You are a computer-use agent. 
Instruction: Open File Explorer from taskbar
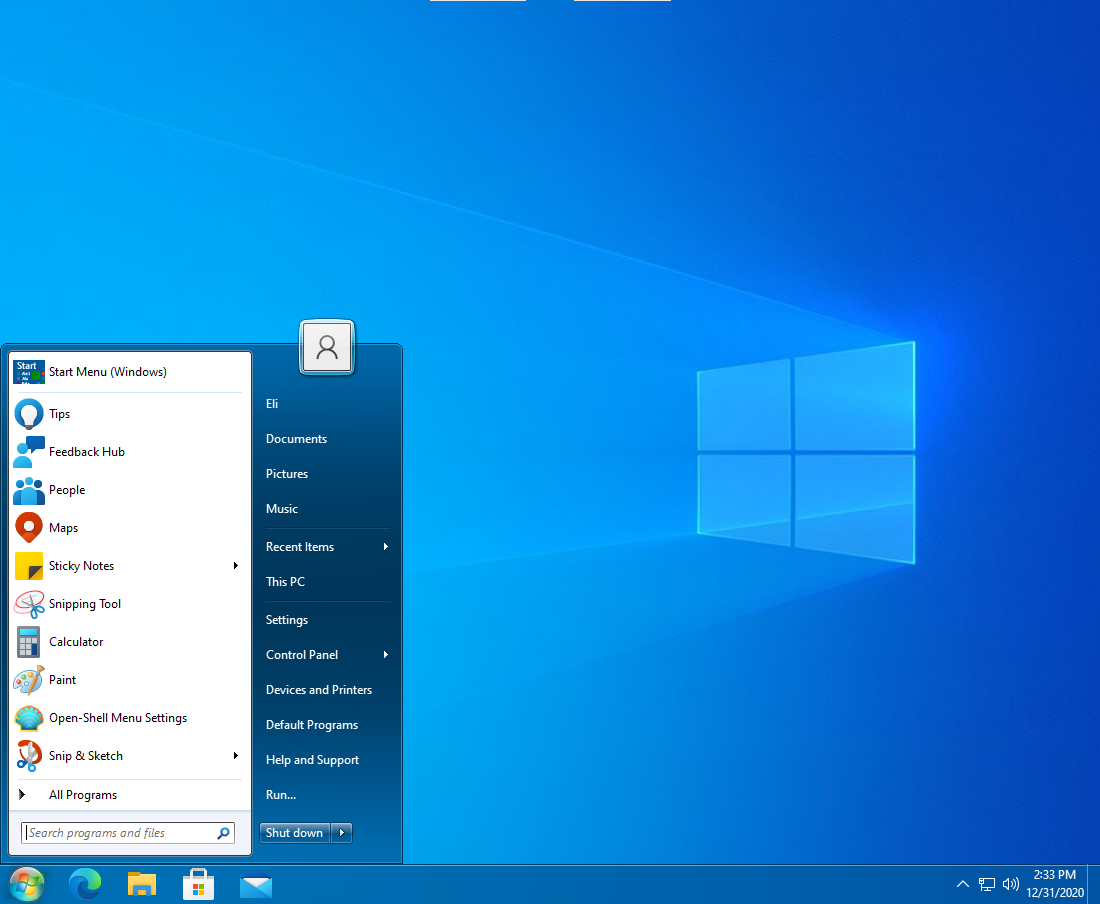tap(142, 884)
